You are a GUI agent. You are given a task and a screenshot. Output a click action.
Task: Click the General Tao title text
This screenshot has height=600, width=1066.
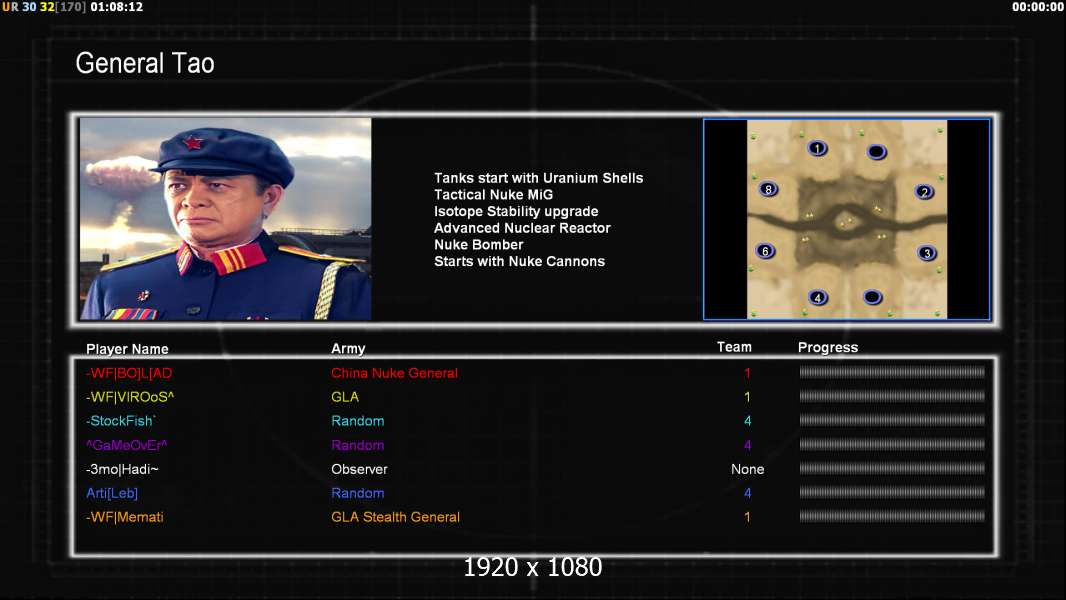click(145, 63)
